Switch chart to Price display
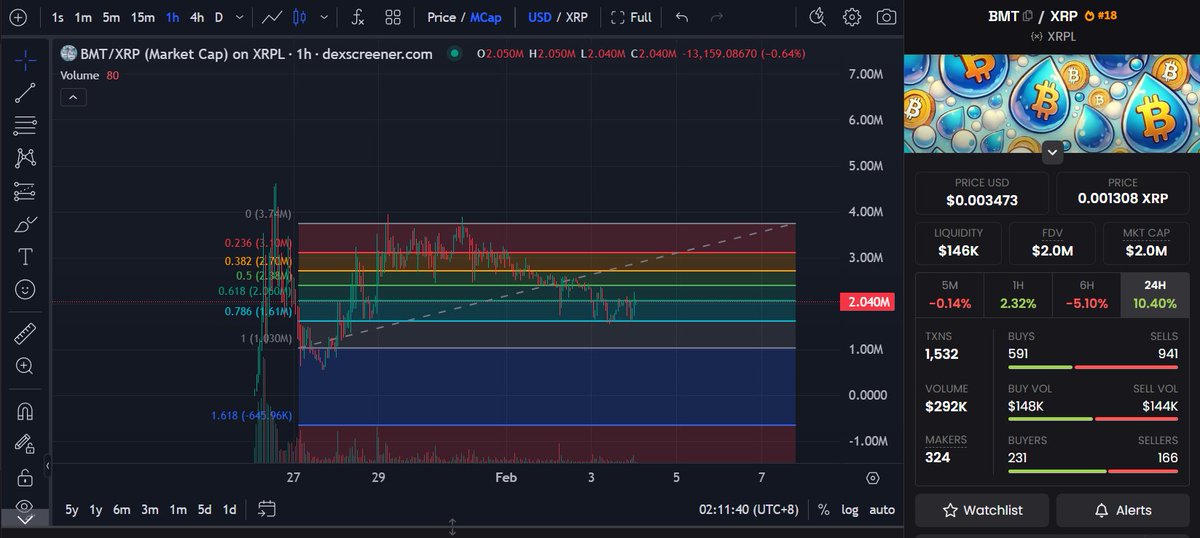This screenshot has height=538, width=1200. click(441, 17)
